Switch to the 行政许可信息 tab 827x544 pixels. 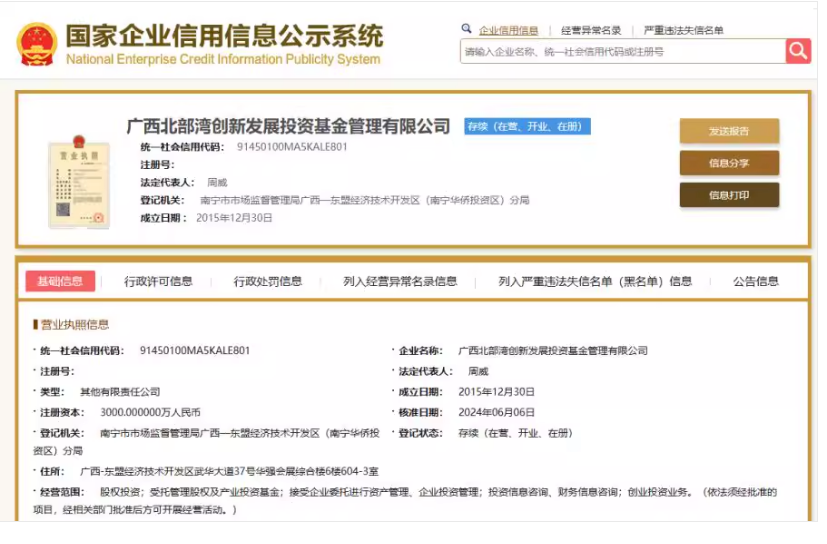pyautogui.click(x=158, y=281)
